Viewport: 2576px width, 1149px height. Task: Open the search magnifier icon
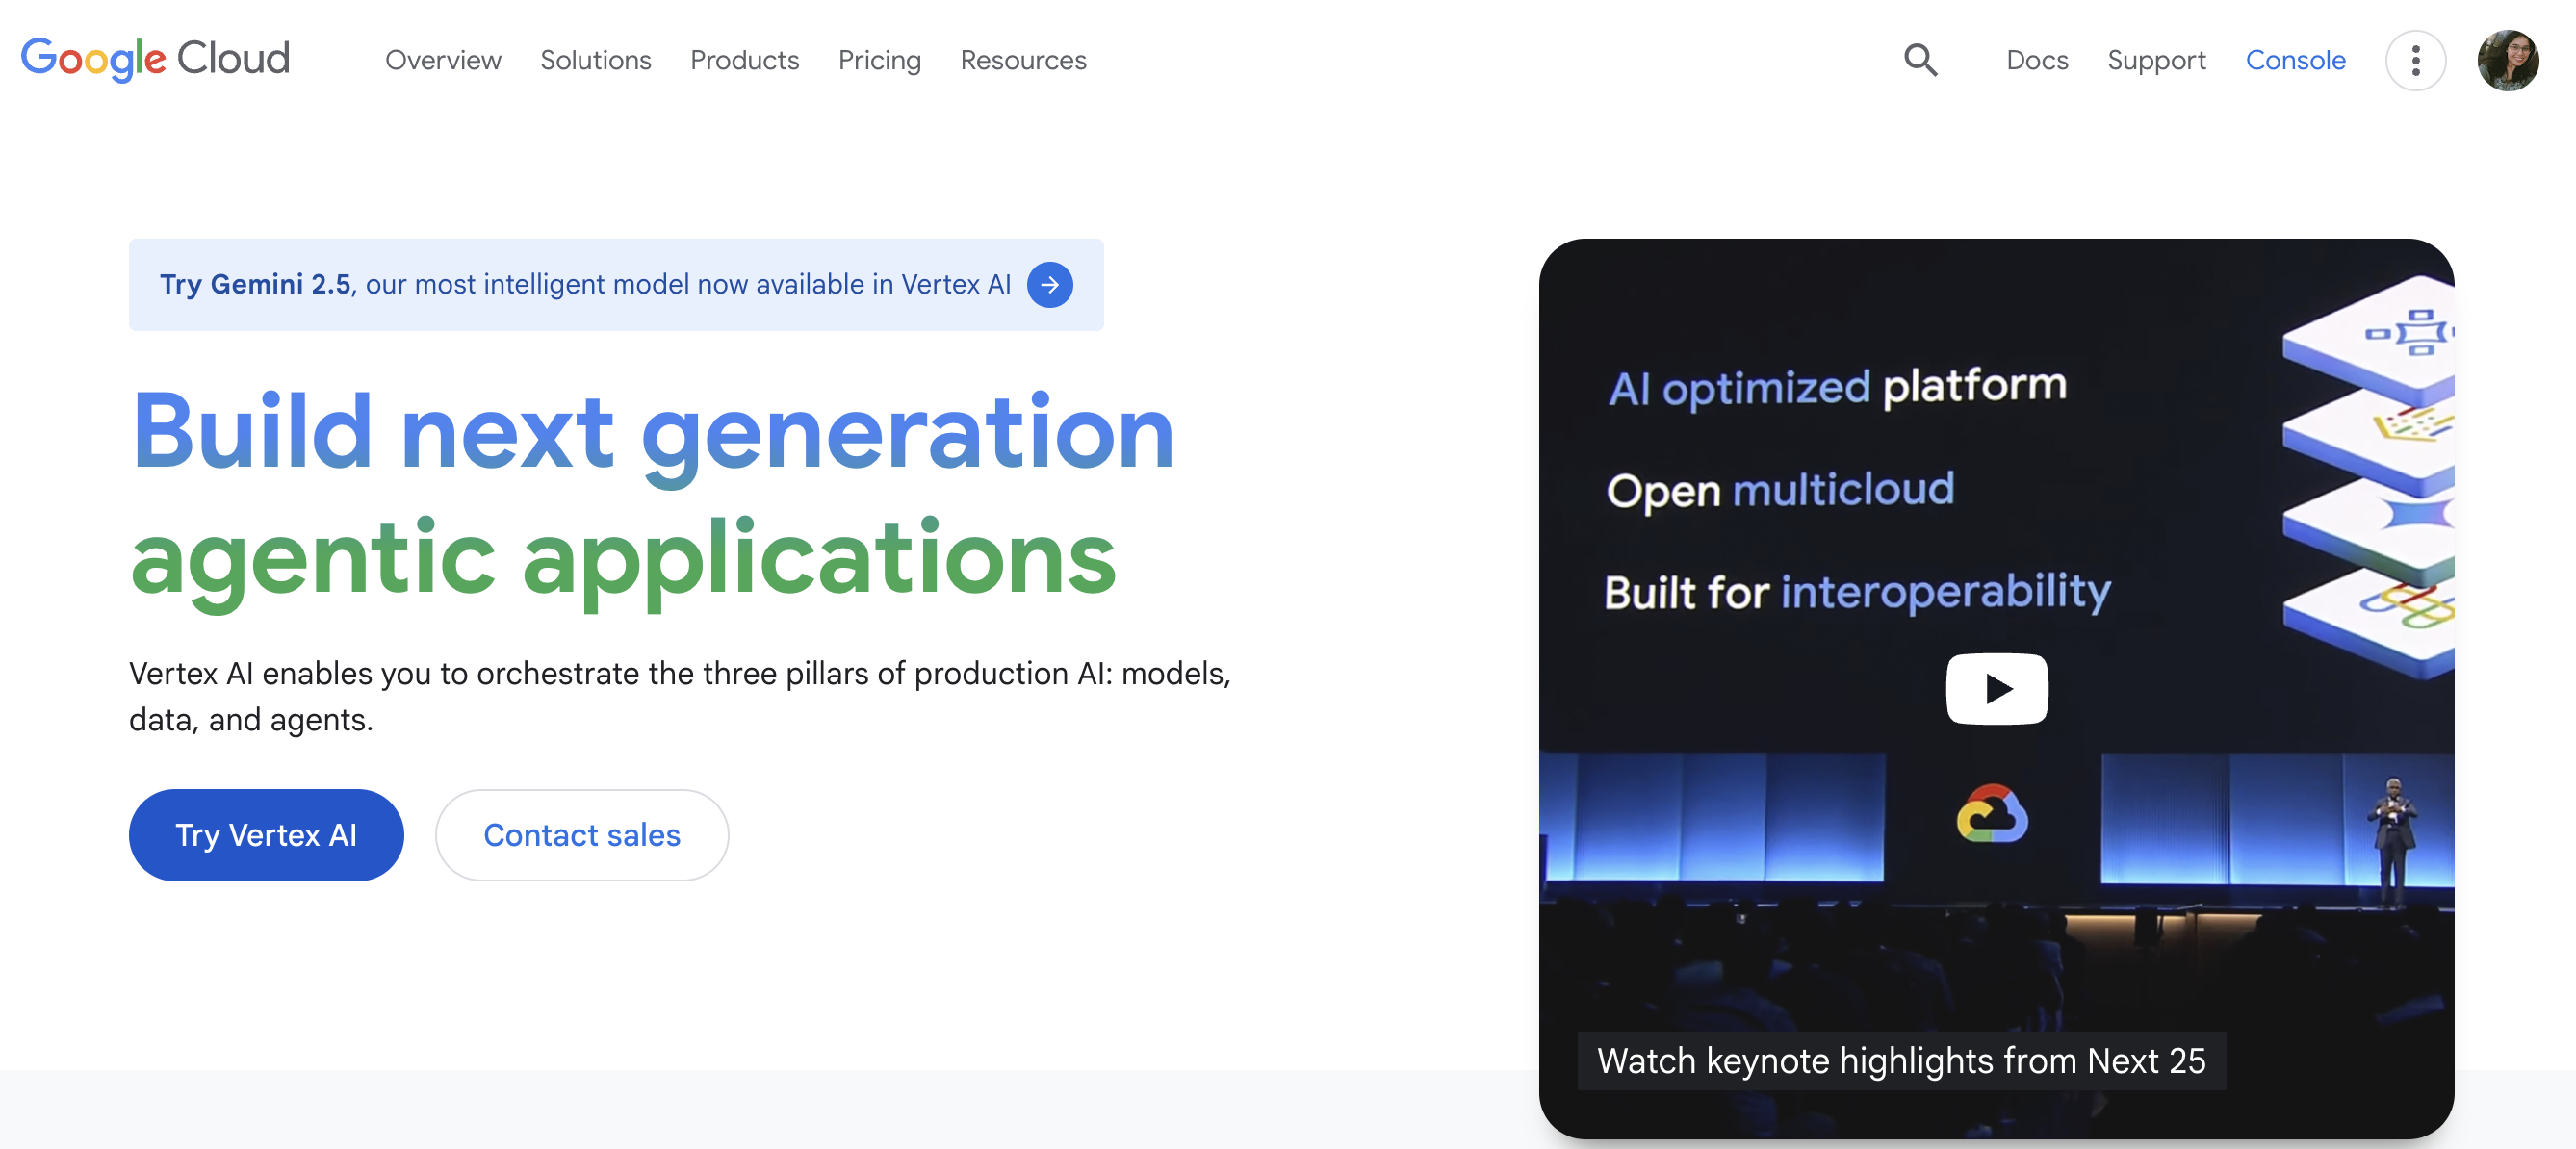click(1919, 60)
